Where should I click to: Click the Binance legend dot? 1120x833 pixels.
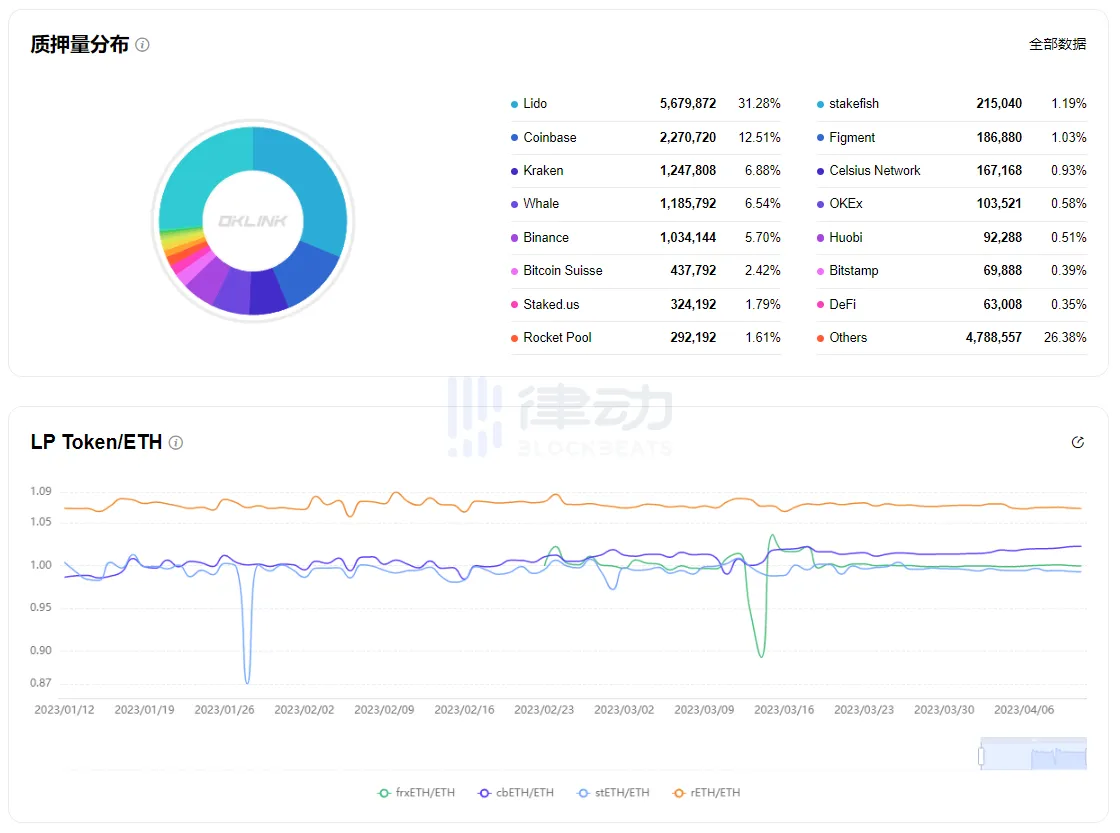coord(512,237)
